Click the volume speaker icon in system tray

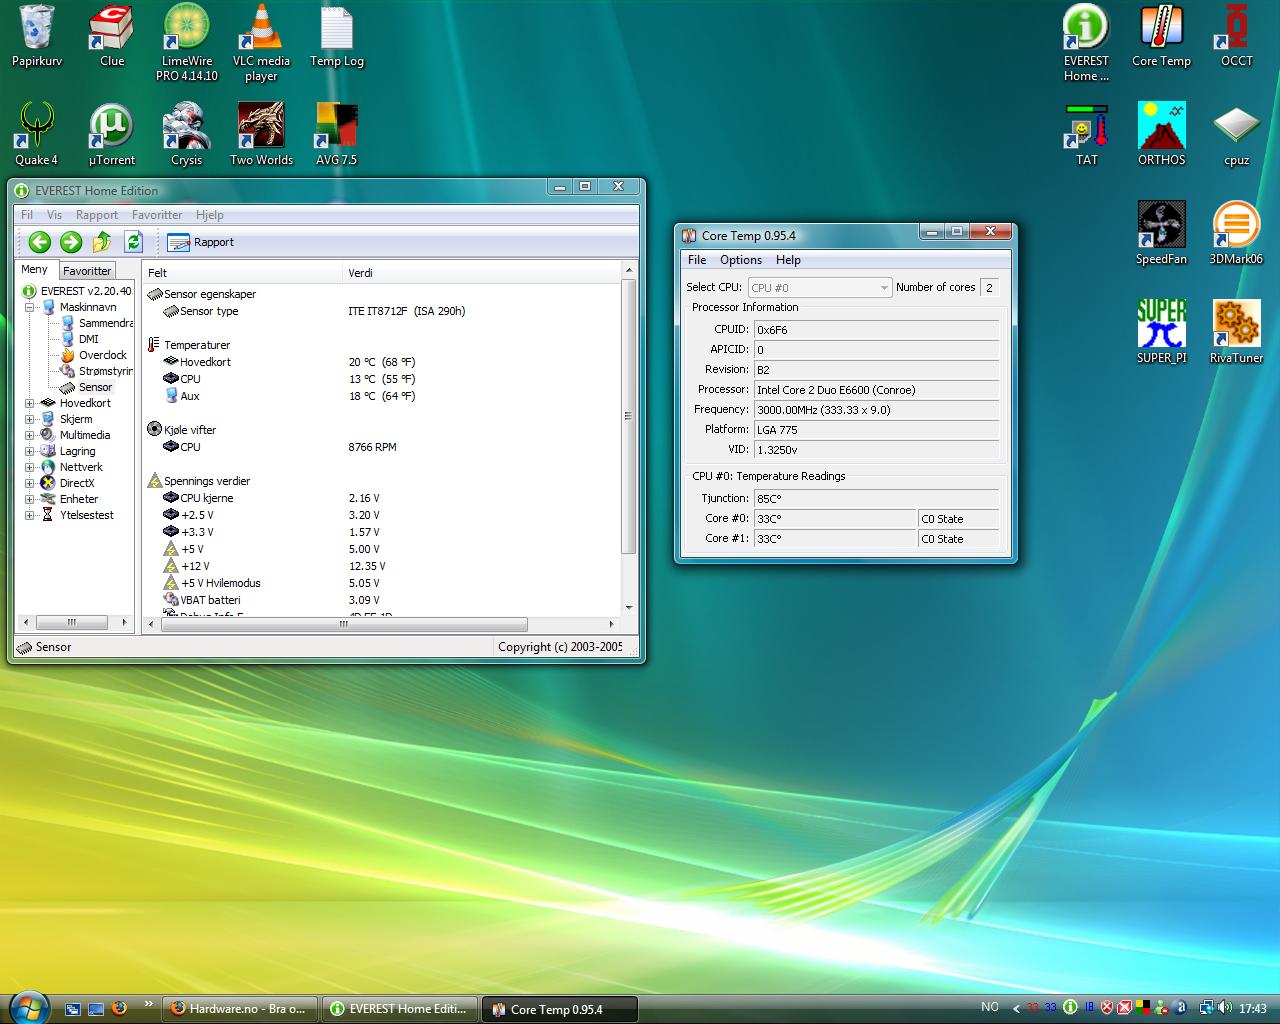point(1224,1008)
